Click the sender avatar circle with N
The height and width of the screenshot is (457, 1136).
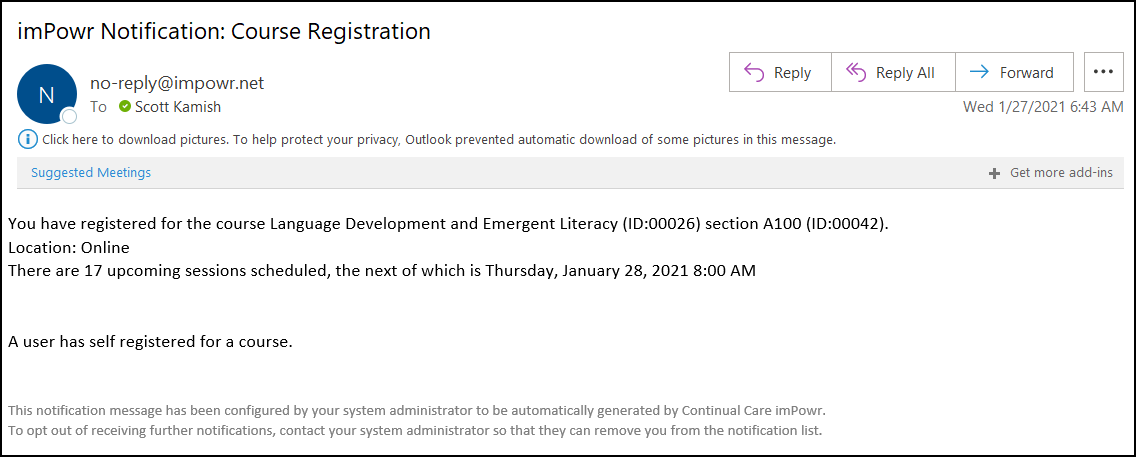[x=47, y=94]
